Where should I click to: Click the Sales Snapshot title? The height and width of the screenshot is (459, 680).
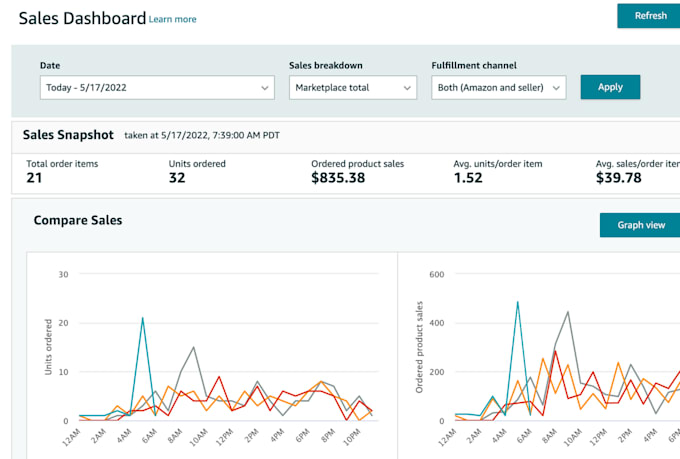click(x=68, y=135)
